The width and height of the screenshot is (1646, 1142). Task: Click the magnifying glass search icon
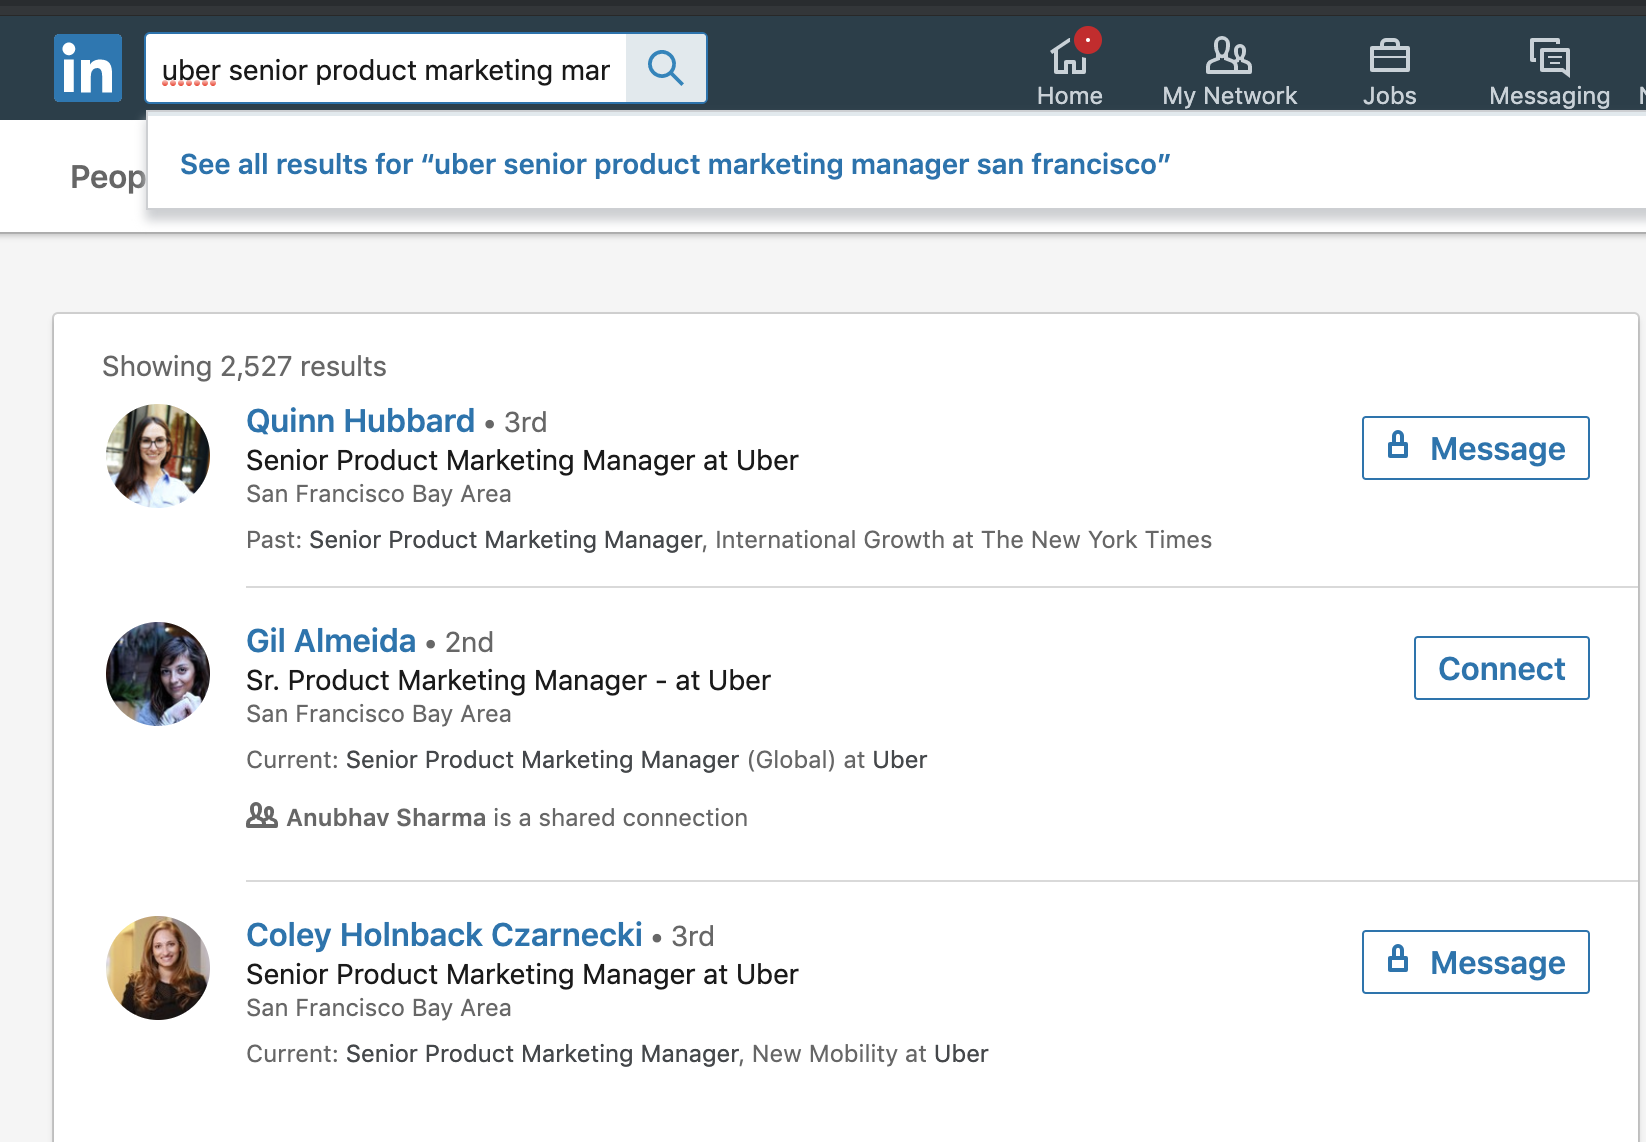666,68
